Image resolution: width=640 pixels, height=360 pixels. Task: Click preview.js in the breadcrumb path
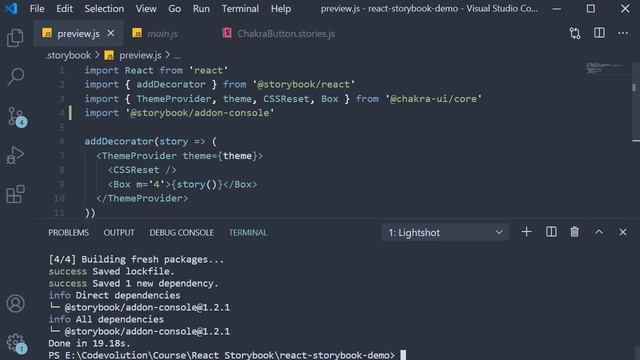(140, 55)
